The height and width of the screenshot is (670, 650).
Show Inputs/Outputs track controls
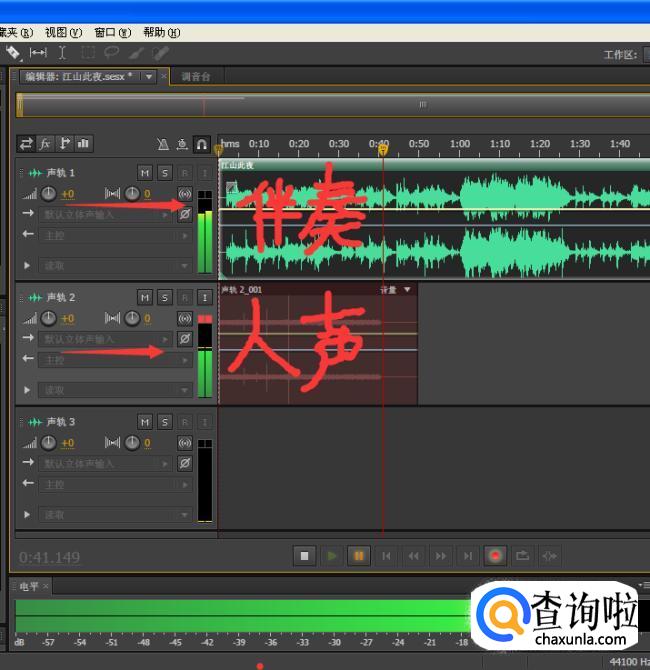[26, 143]
